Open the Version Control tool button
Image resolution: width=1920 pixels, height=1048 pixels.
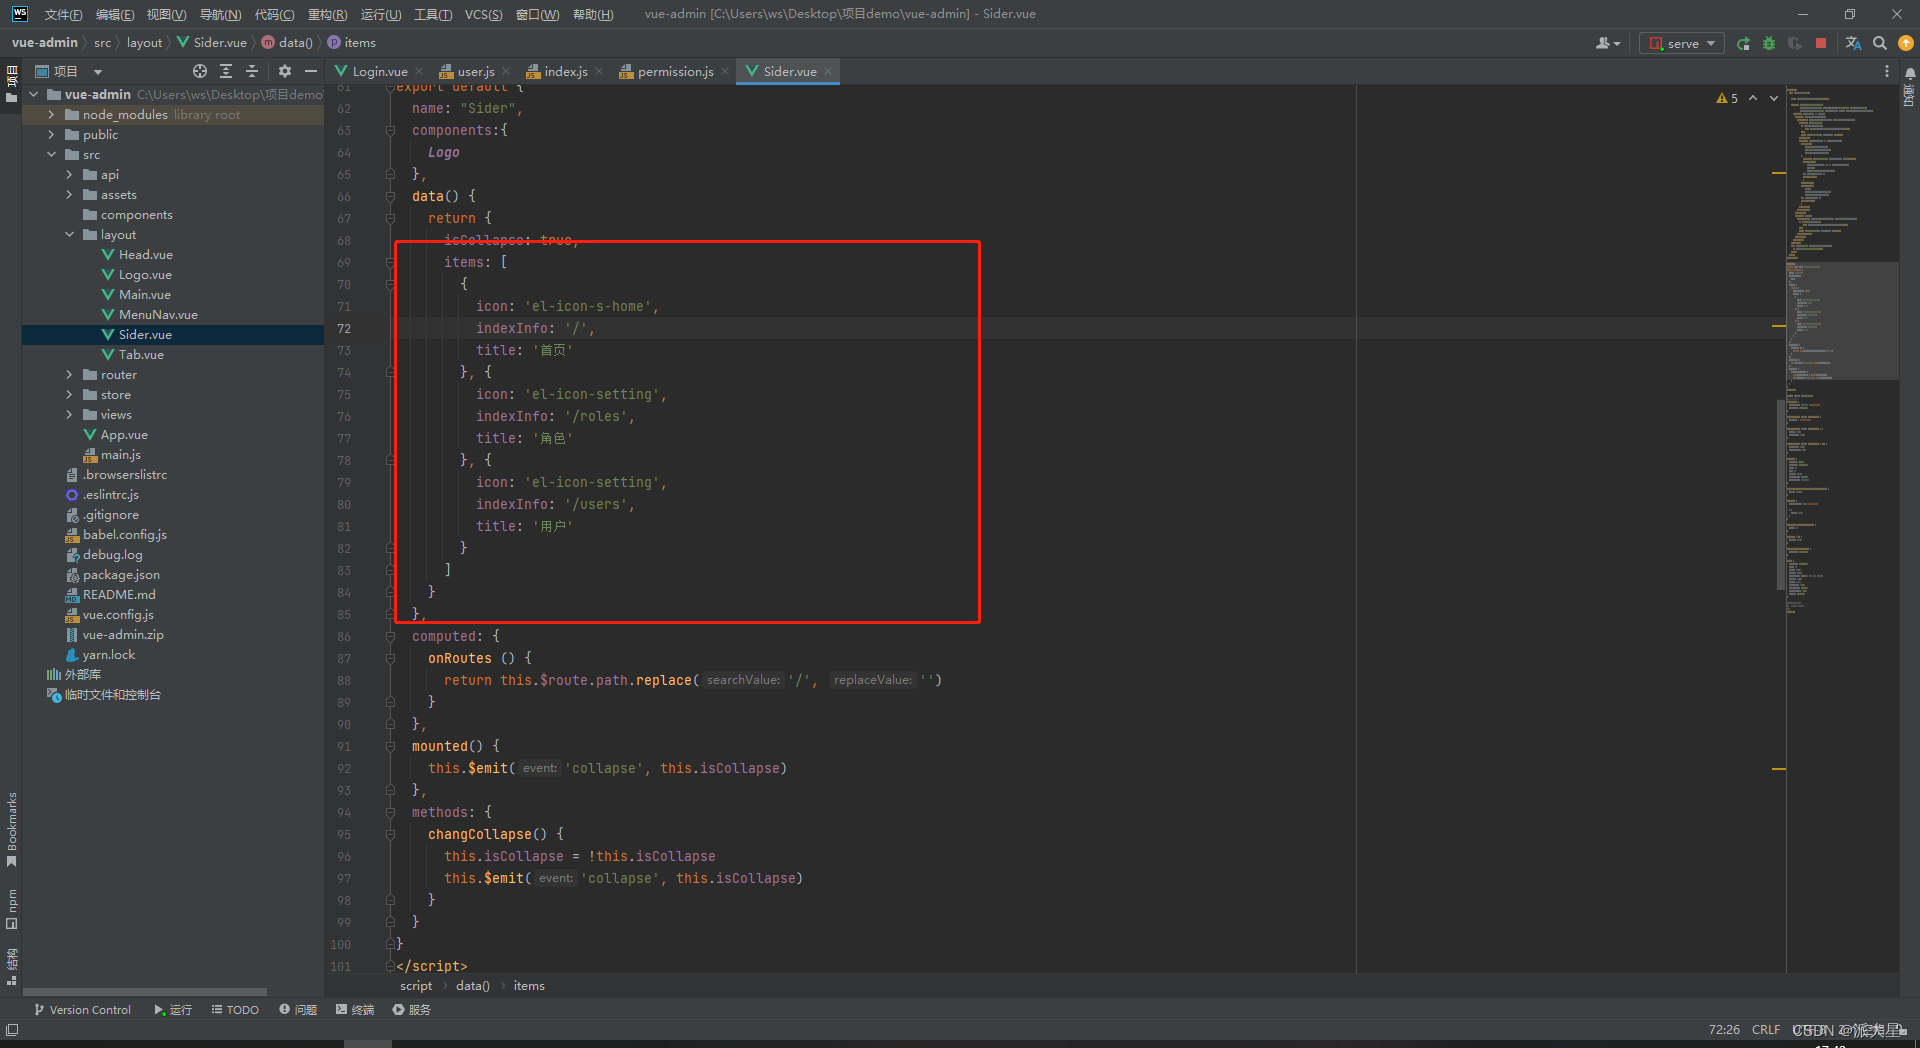(82, 1010)
